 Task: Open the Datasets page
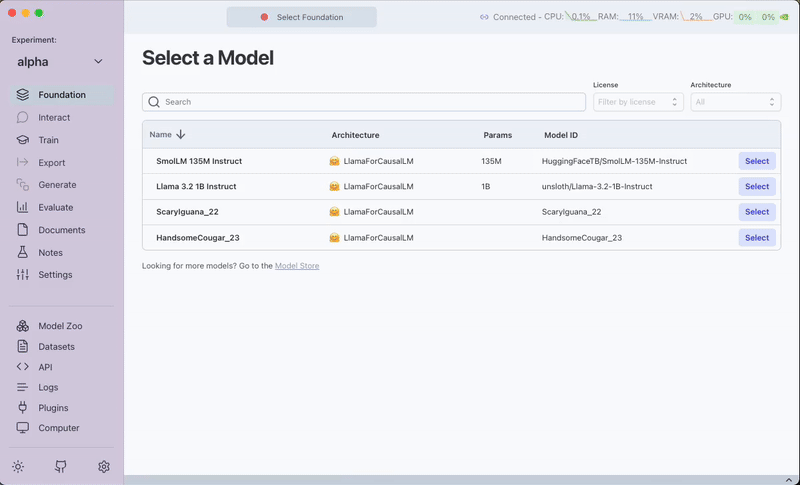point(56,347)
